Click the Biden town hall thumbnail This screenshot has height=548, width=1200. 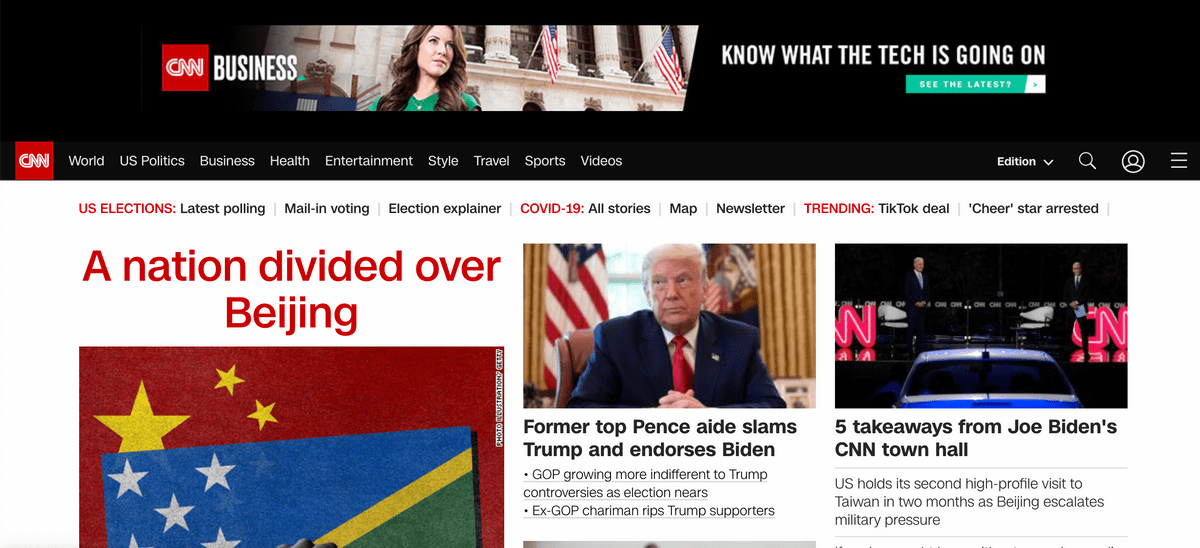[x=981, y=326]
